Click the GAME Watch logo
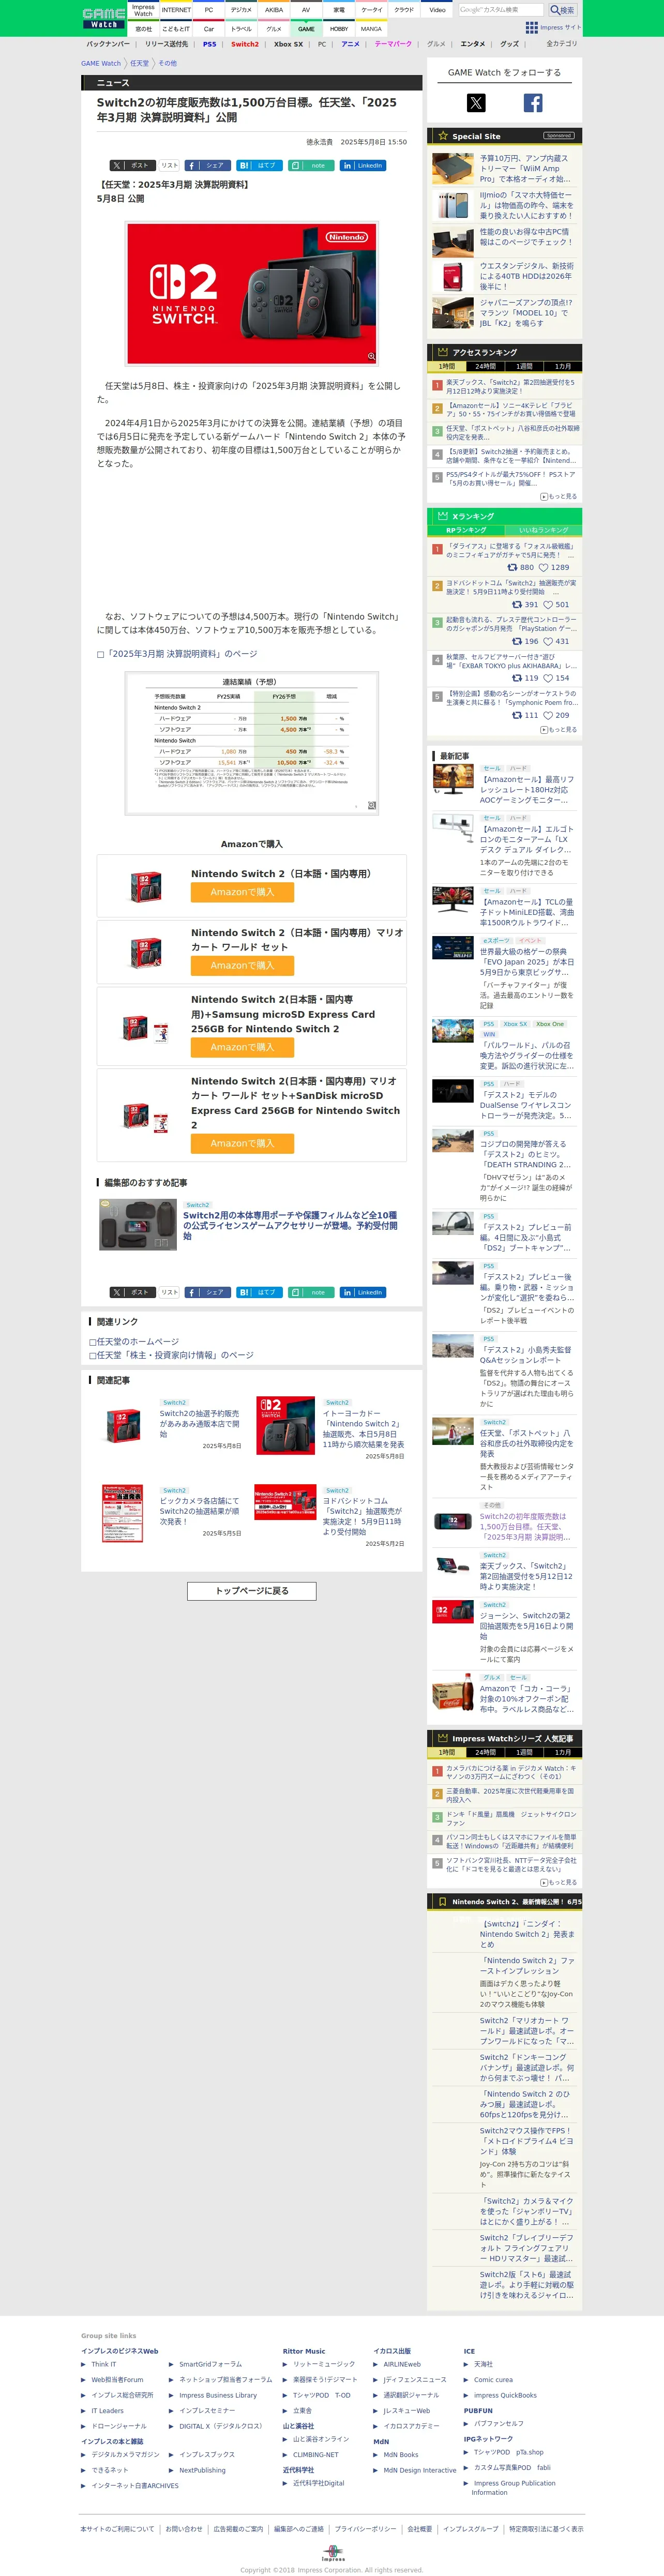The width and height of the screenshot is (664, 2576). 104,18
